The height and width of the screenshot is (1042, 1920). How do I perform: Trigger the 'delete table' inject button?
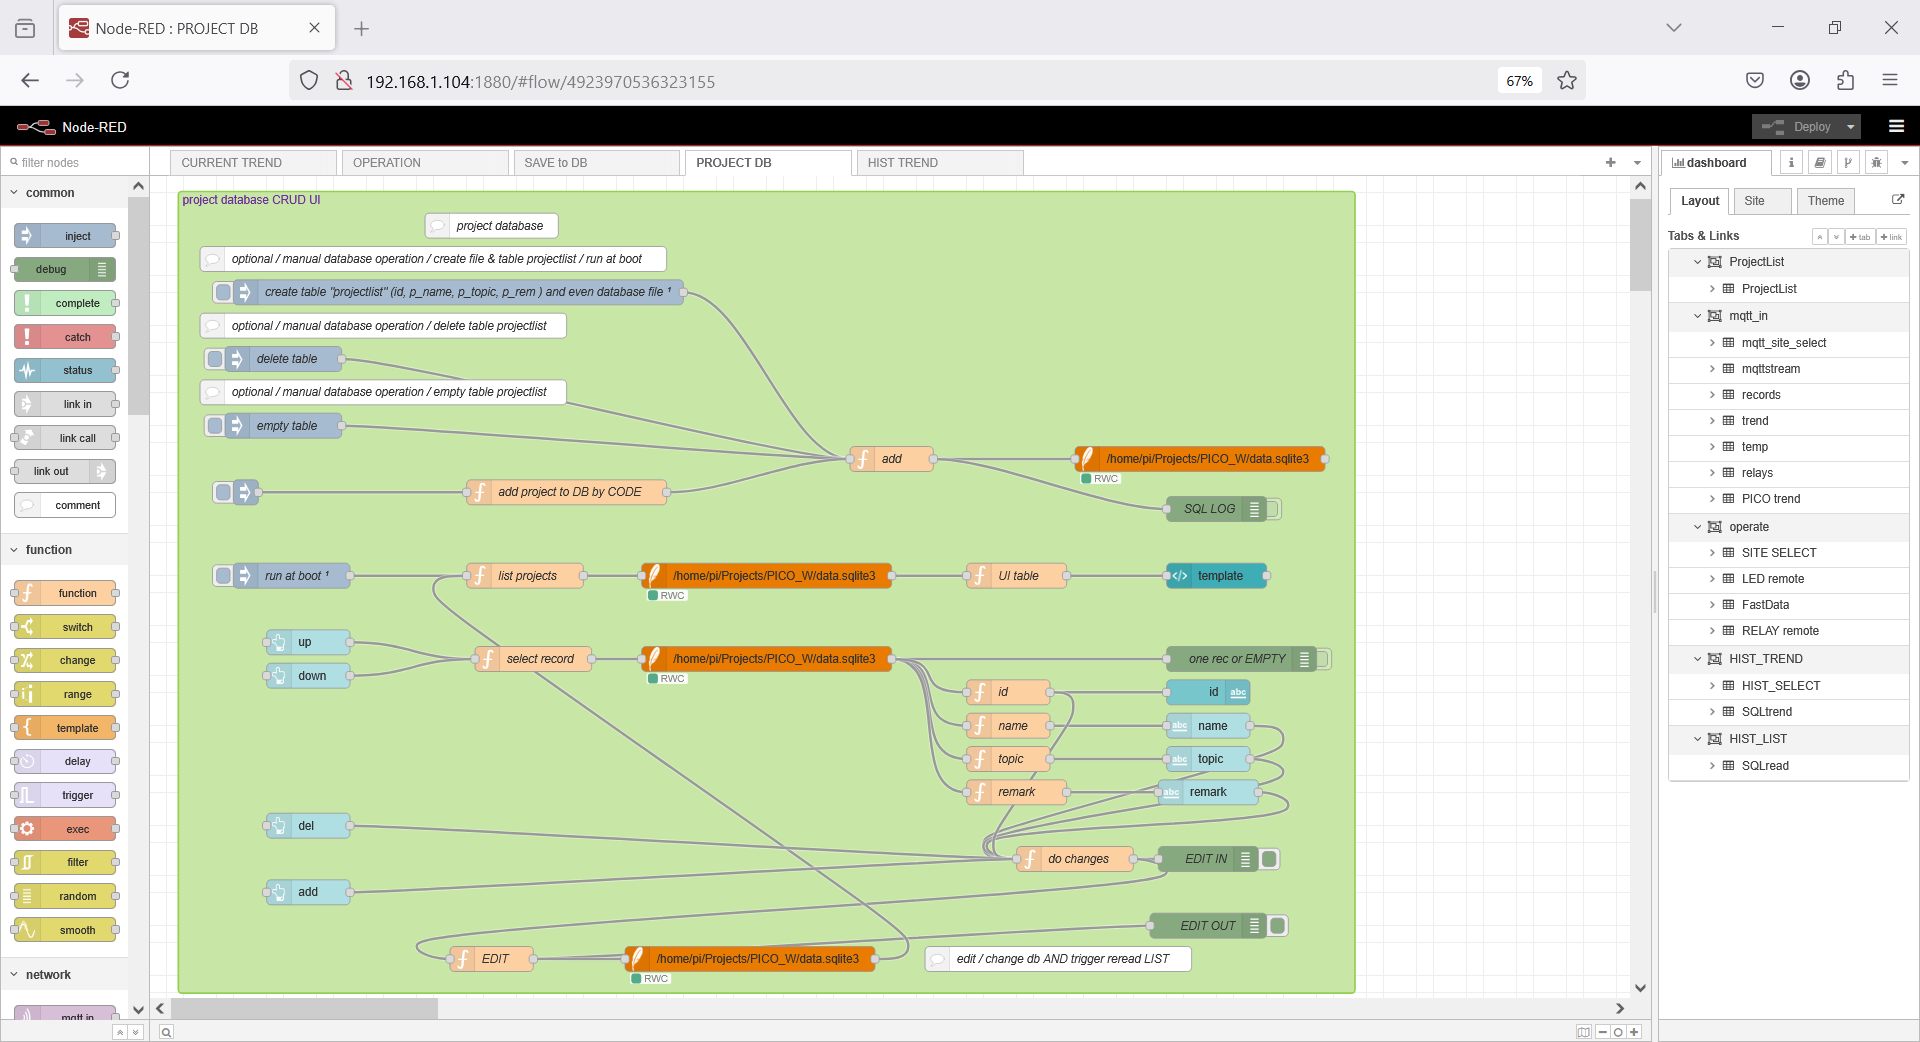(x=215, y=359)
